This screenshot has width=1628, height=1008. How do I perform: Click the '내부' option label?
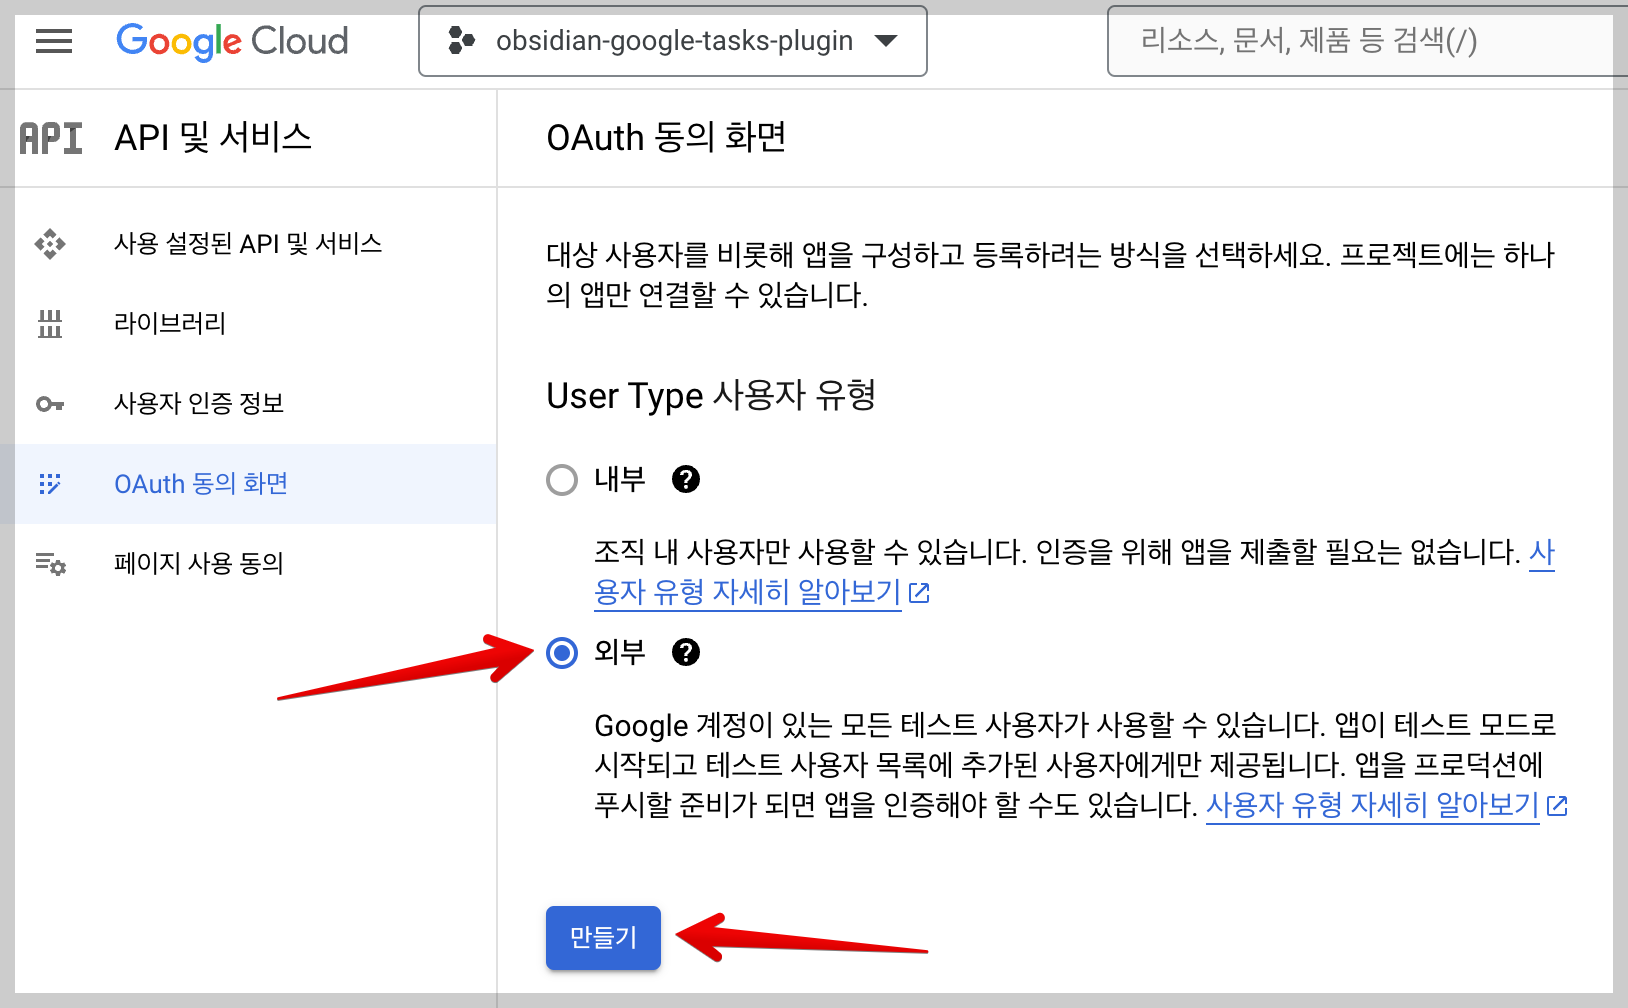[x=619, y=480]
